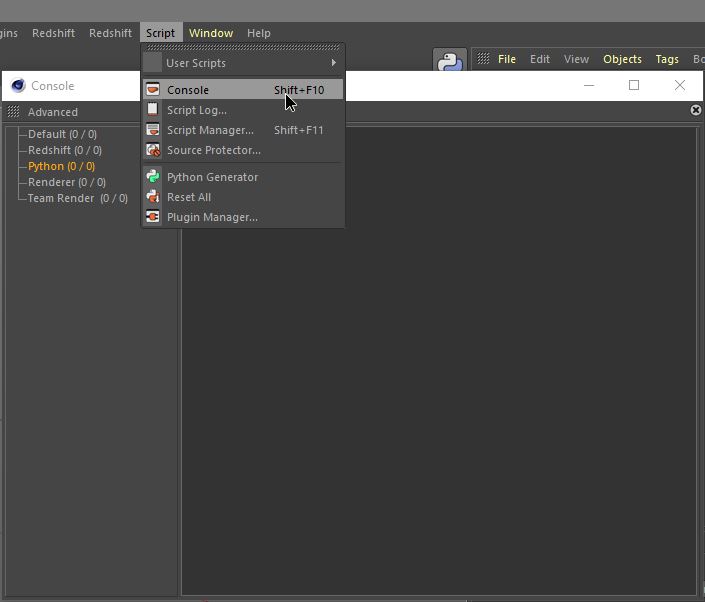Select Redshift category in console tree

point(64,150)
